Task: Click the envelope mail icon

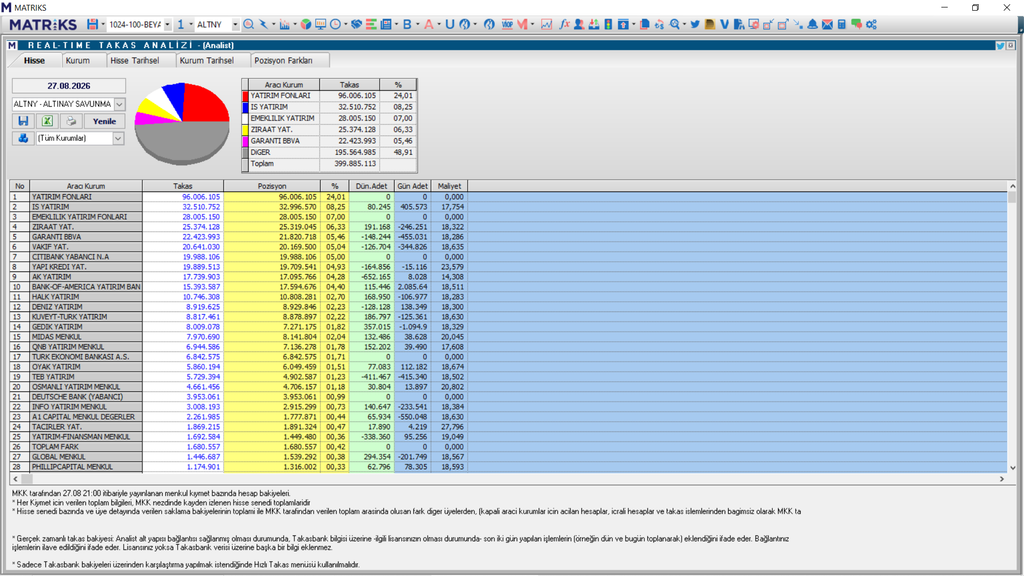Action: [827, 24]
